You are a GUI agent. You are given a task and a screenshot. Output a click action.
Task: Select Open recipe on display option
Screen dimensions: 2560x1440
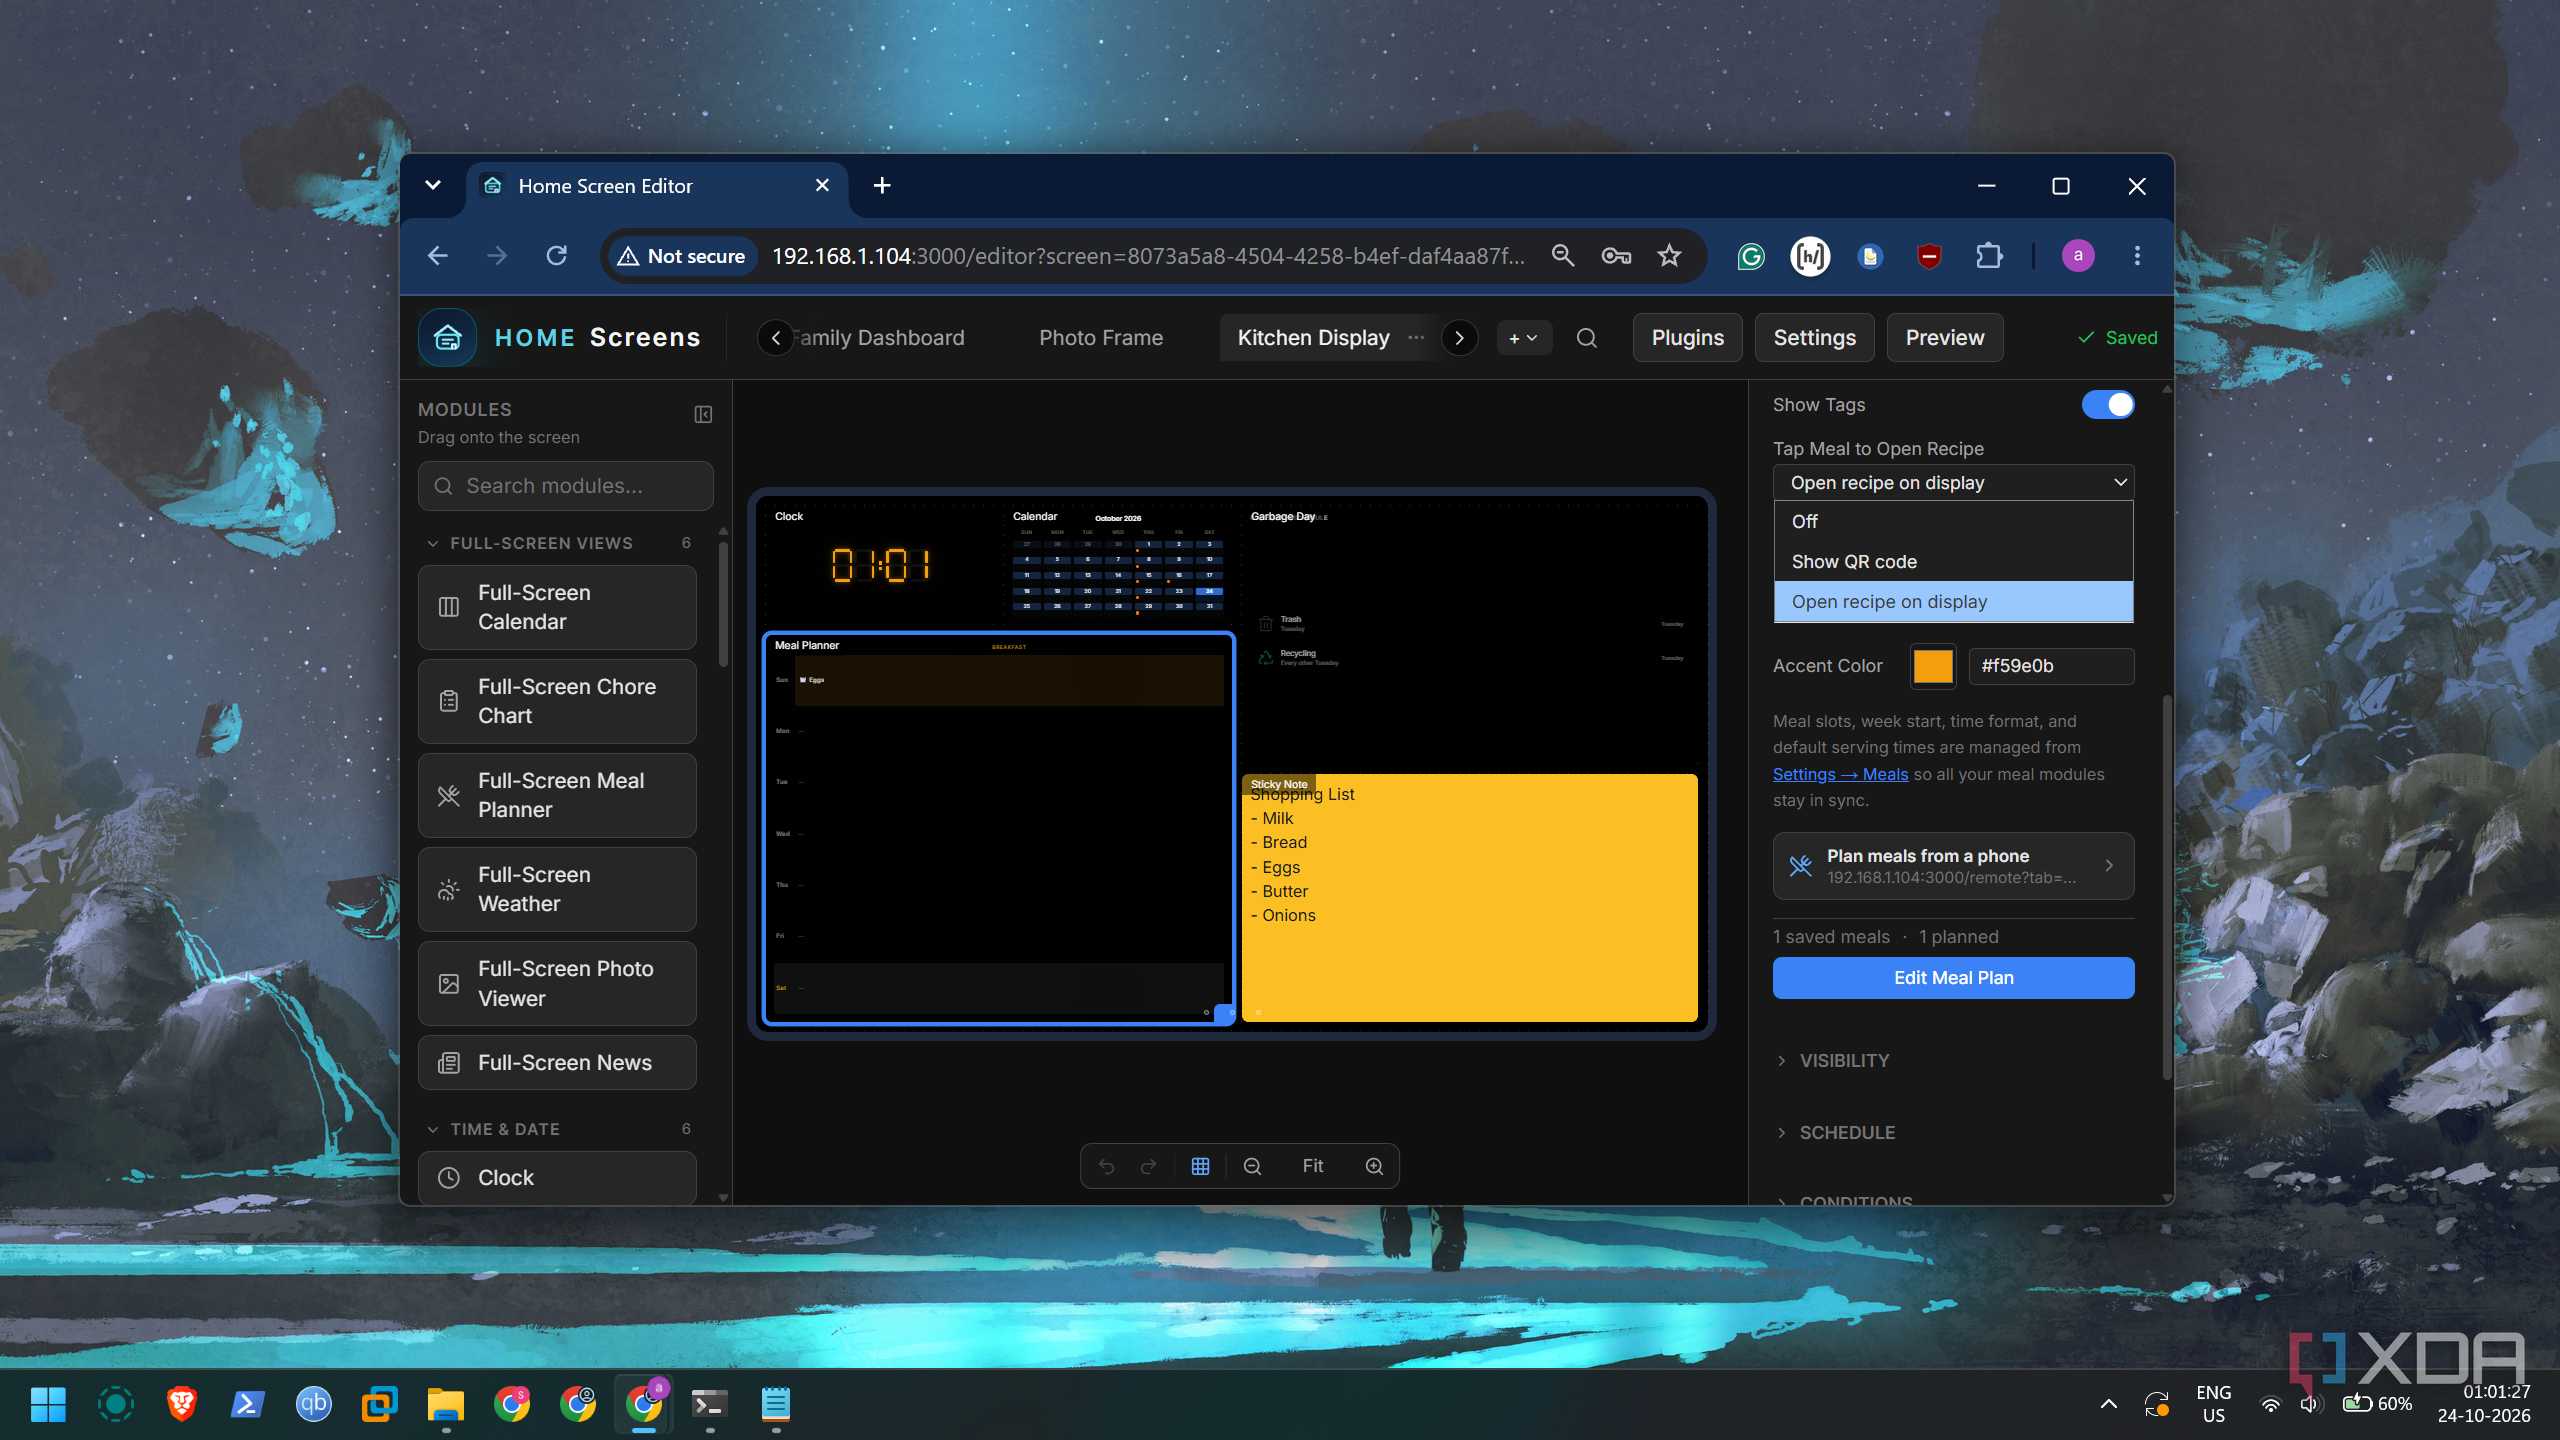click(1953, 602)
